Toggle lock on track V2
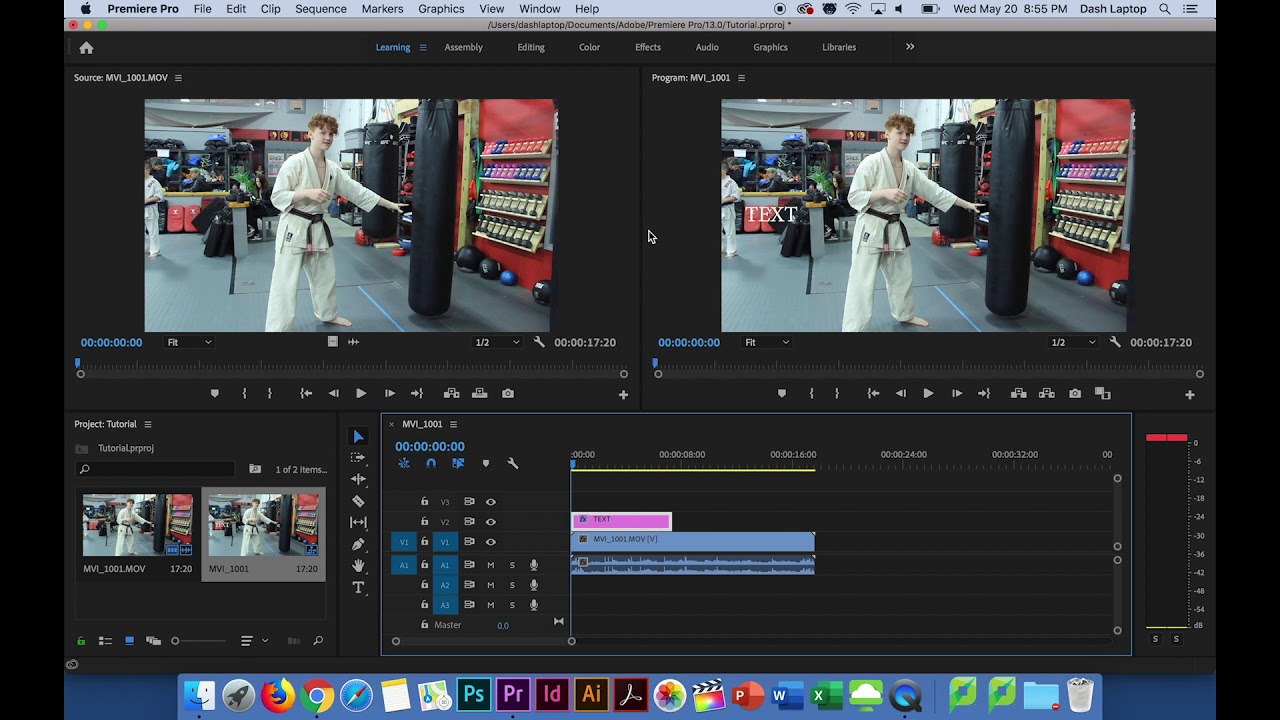This screenshot has height=720, width=1280. [x=424, y=522]
